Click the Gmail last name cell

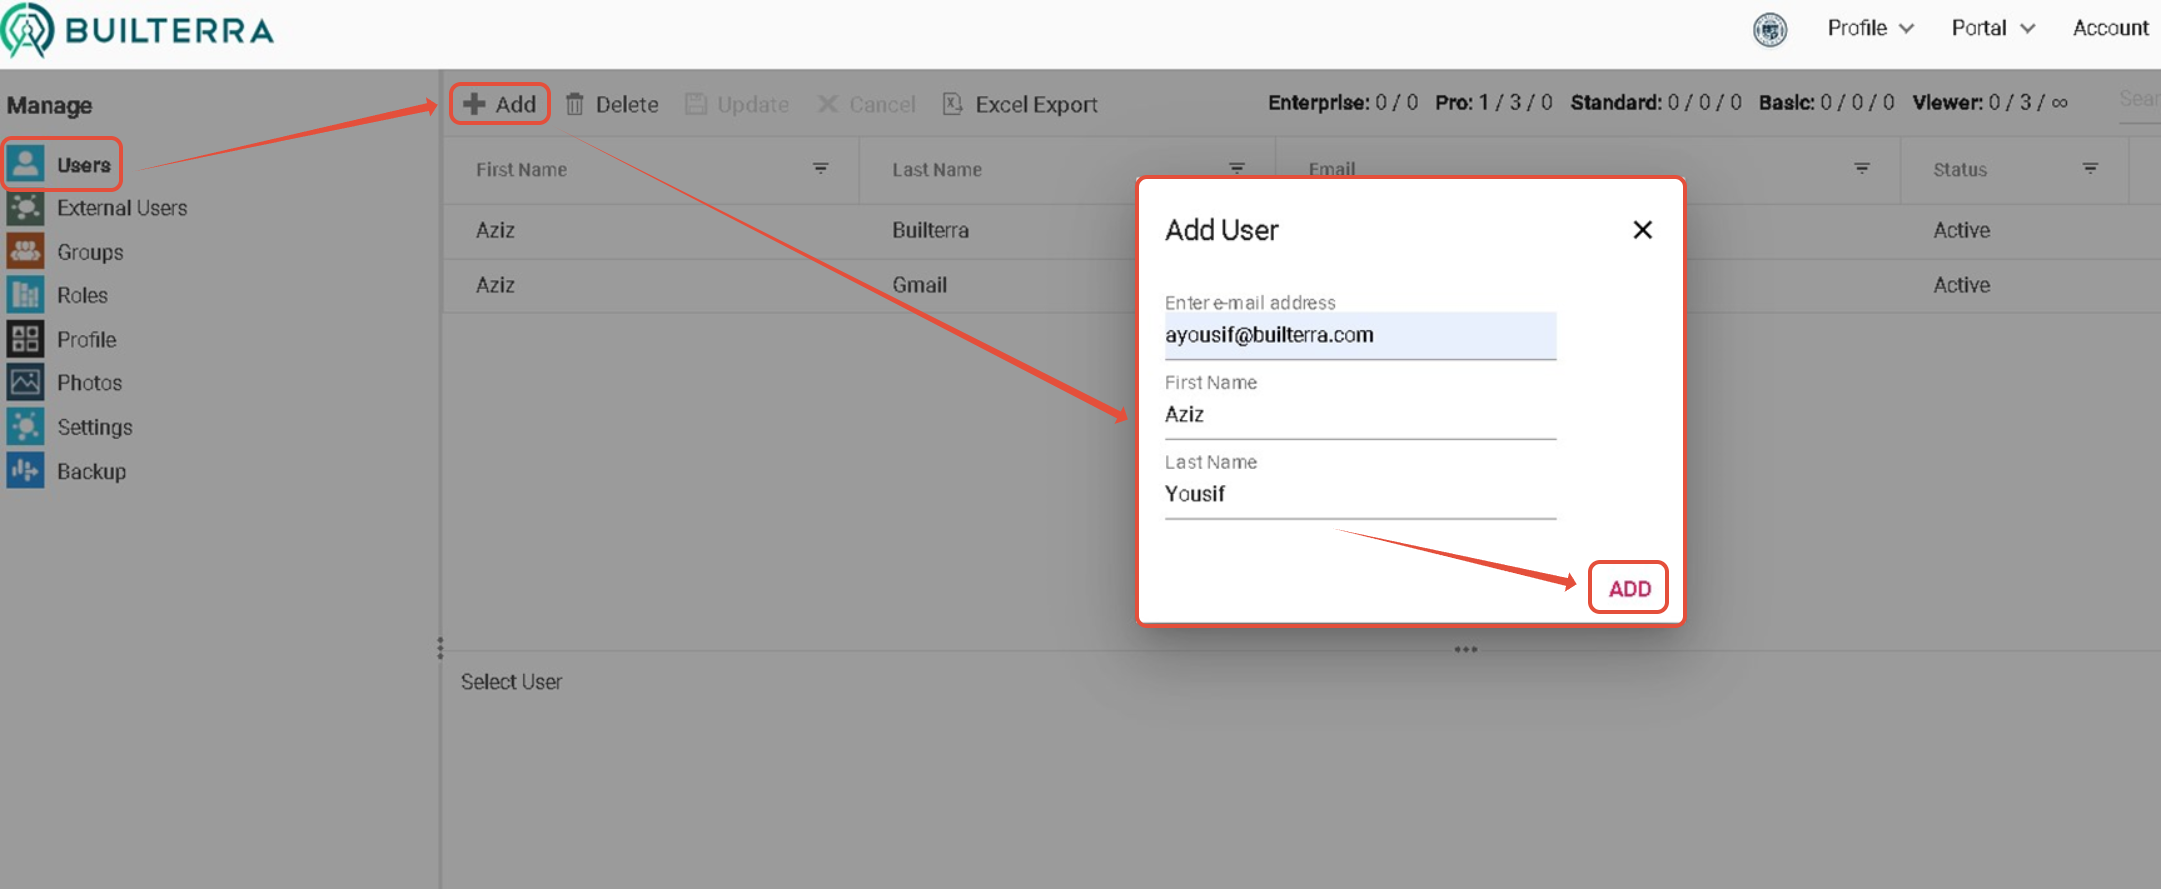click(x=919, y=285)
